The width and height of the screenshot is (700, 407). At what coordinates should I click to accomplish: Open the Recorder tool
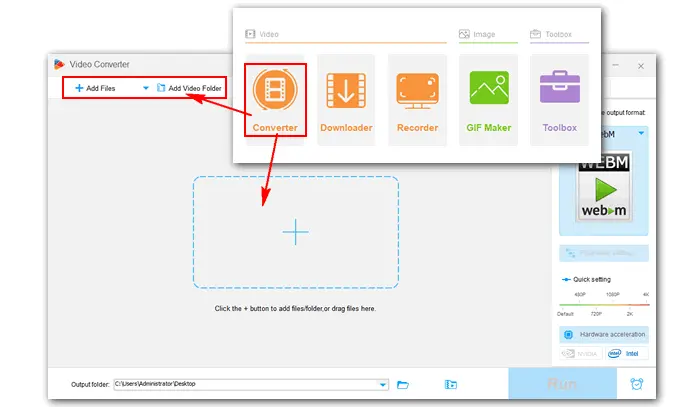click(x=417, y=100)
